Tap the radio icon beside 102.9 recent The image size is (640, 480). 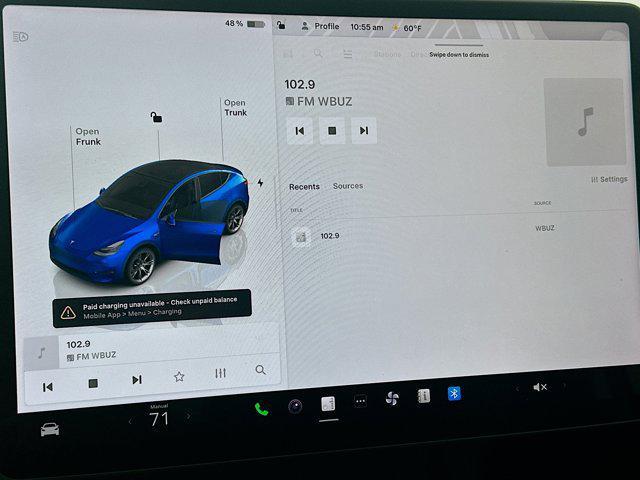point(301,237)
